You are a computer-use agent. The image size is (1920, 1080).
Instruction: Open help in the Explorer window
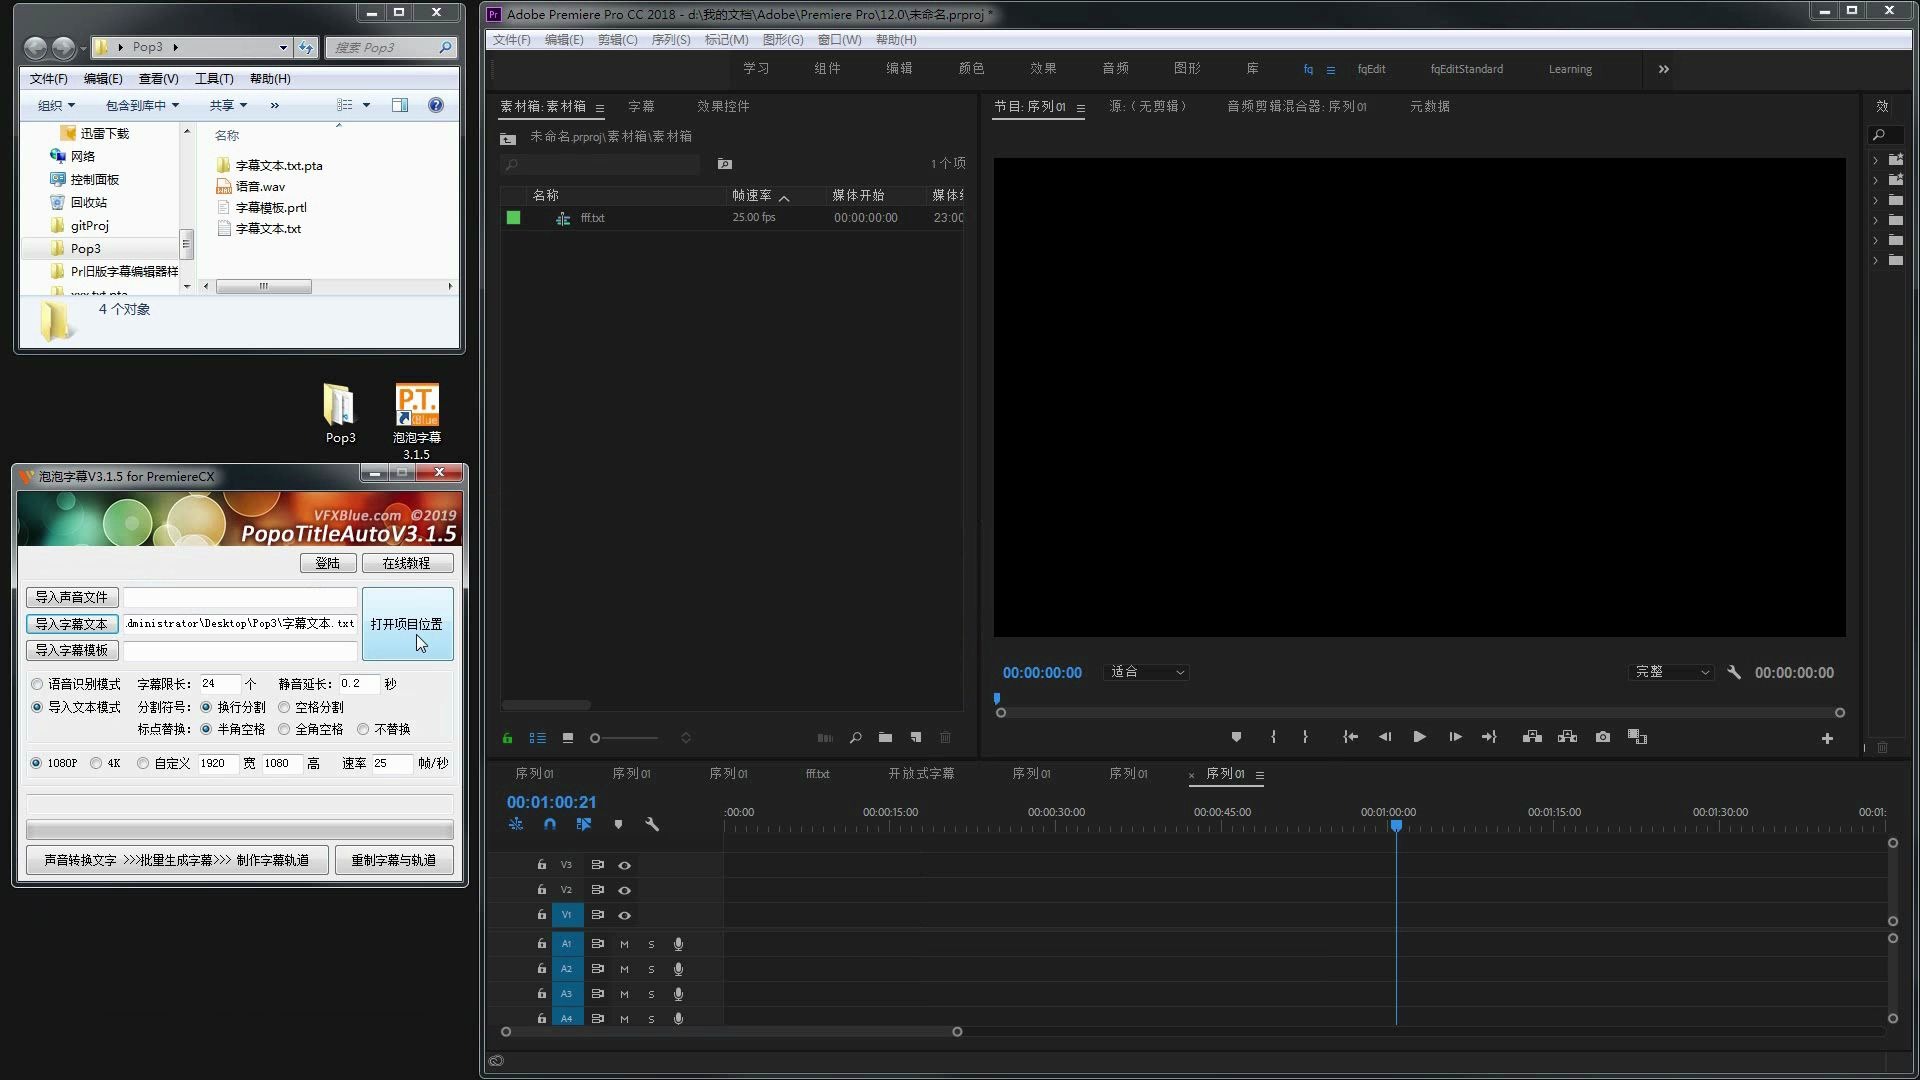click(435, 105)
